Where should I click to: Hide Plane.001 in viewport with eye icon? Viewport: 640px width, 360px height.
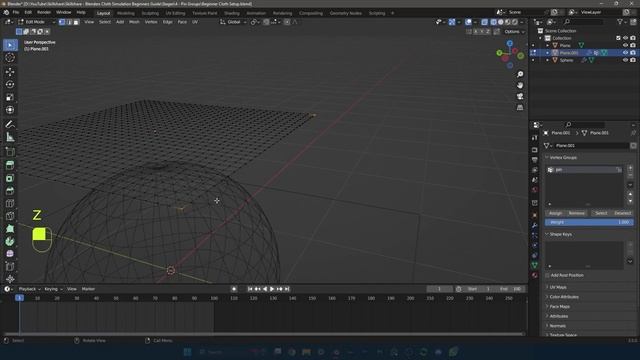tap(625, 53)
